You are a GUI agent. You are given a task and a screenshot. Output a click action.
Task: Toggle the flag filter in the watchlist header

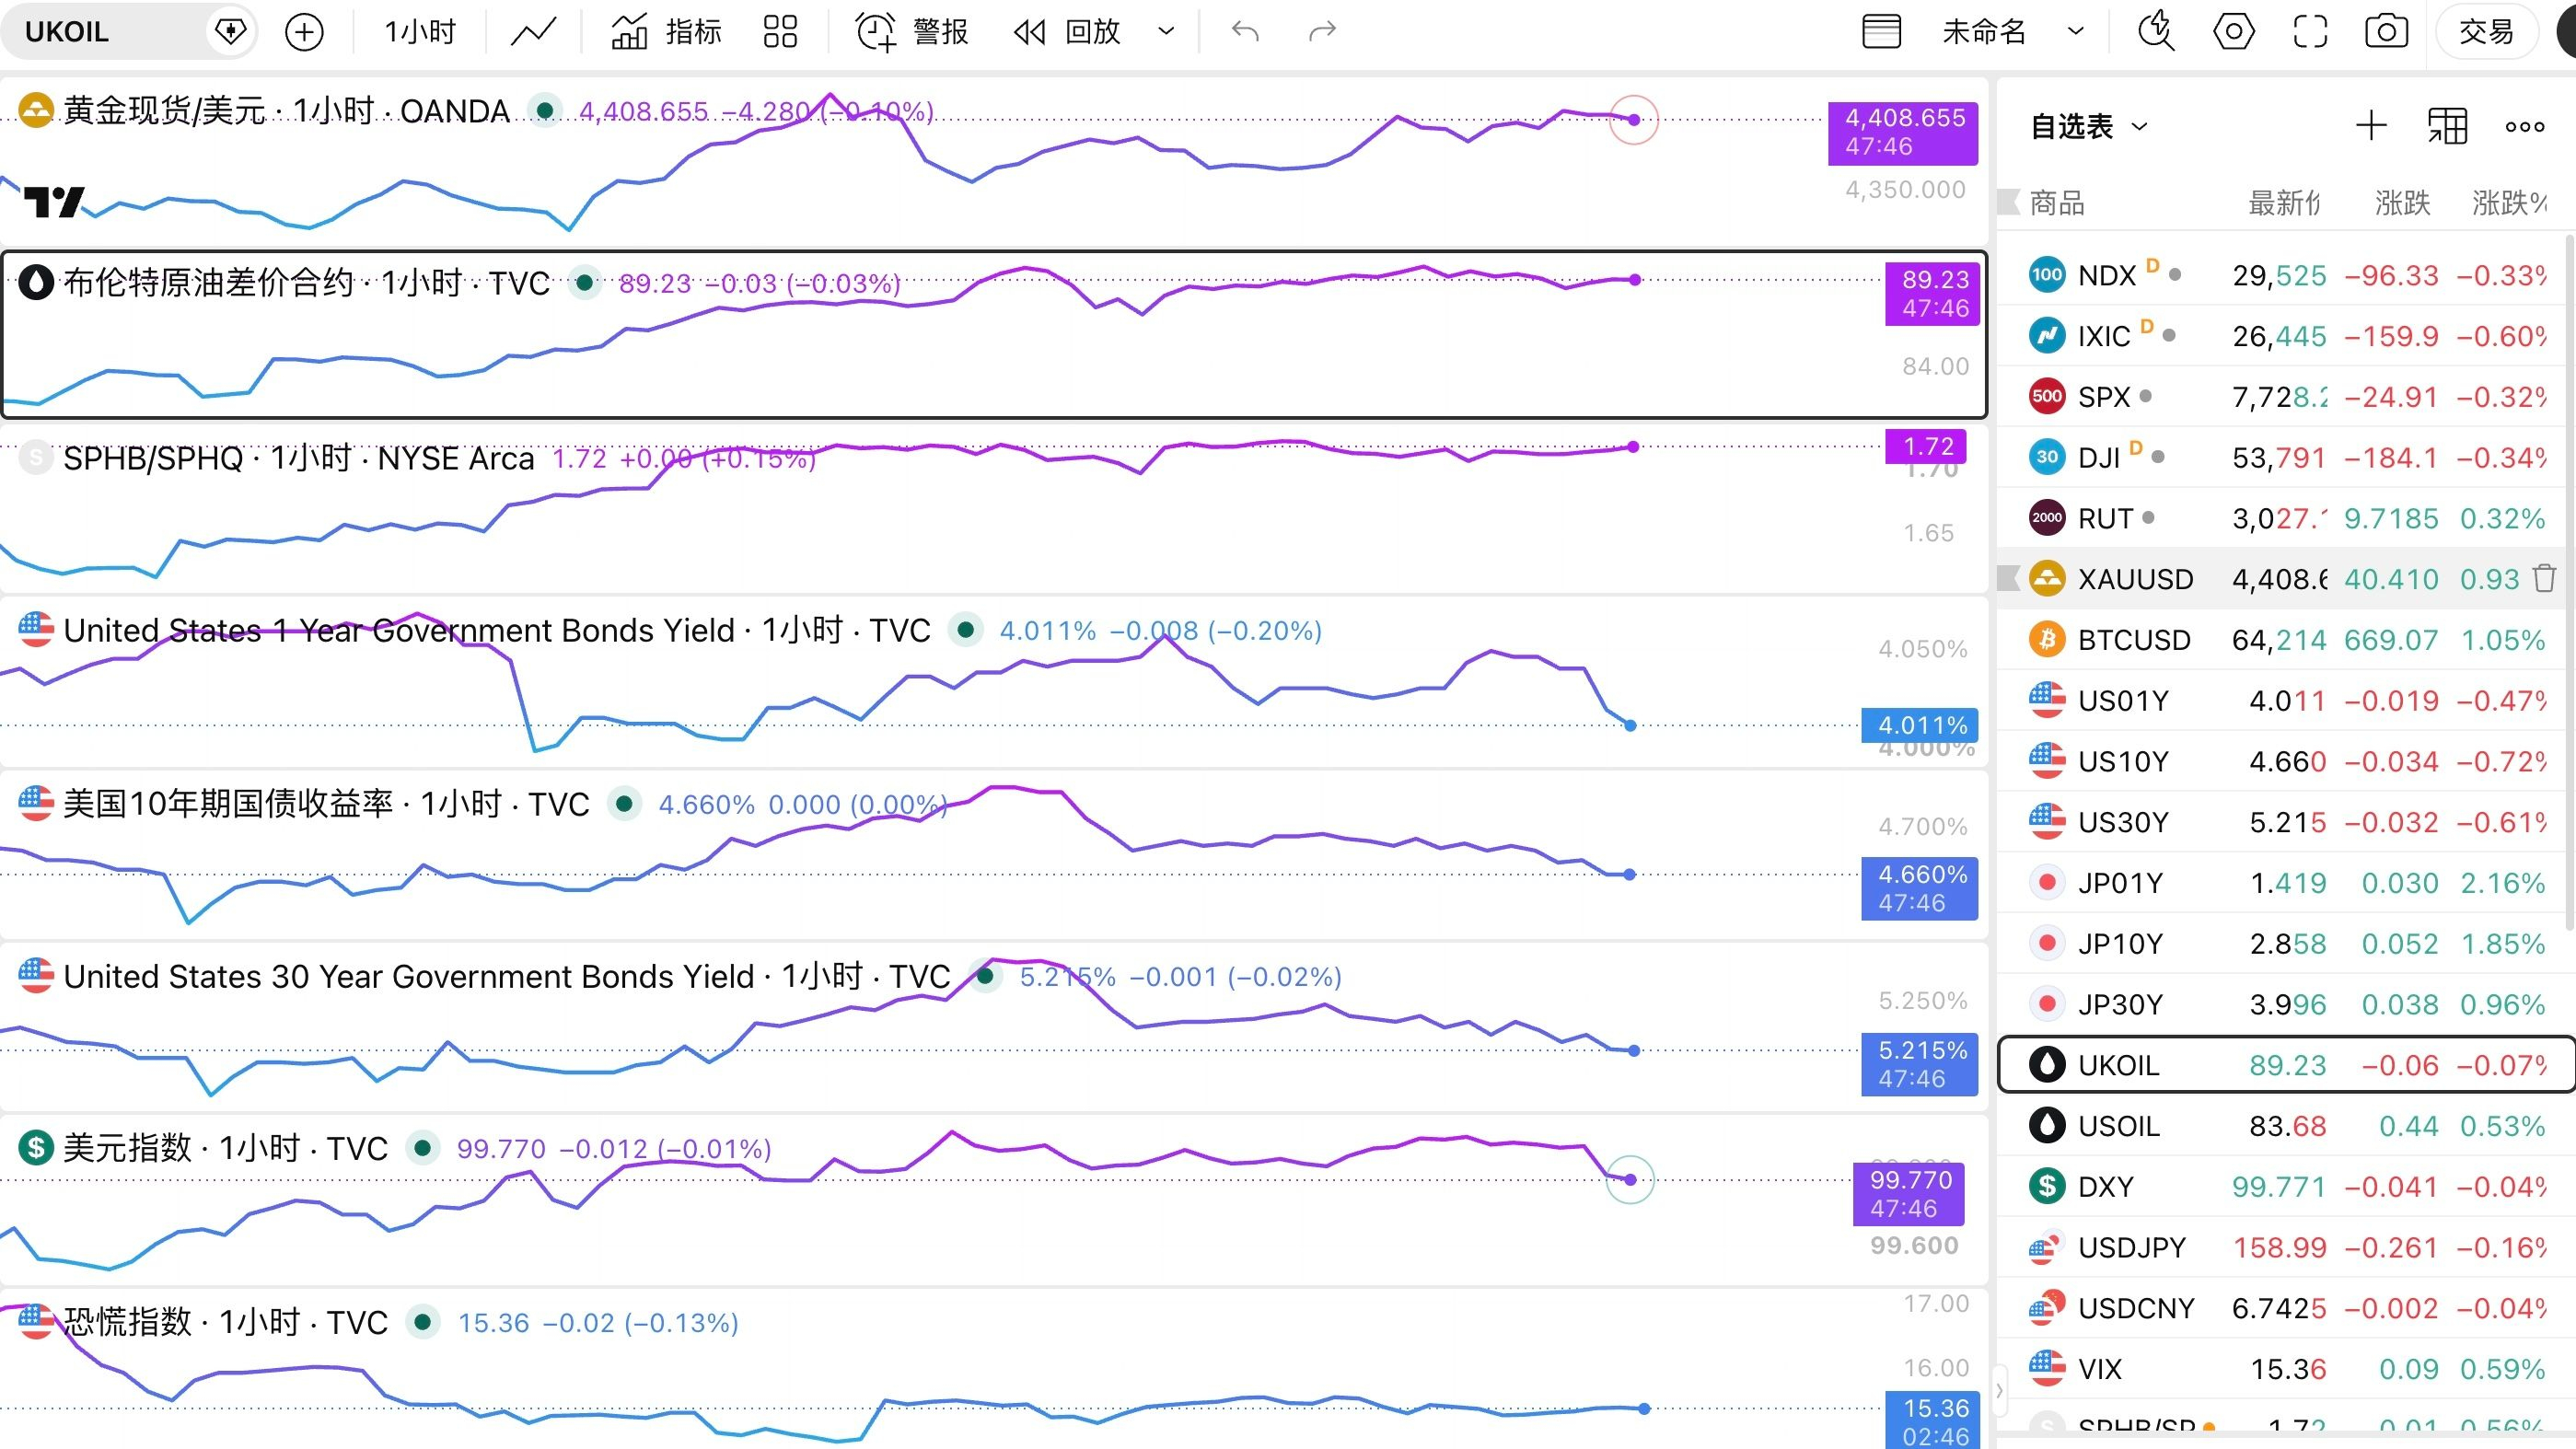(2008, 203)
